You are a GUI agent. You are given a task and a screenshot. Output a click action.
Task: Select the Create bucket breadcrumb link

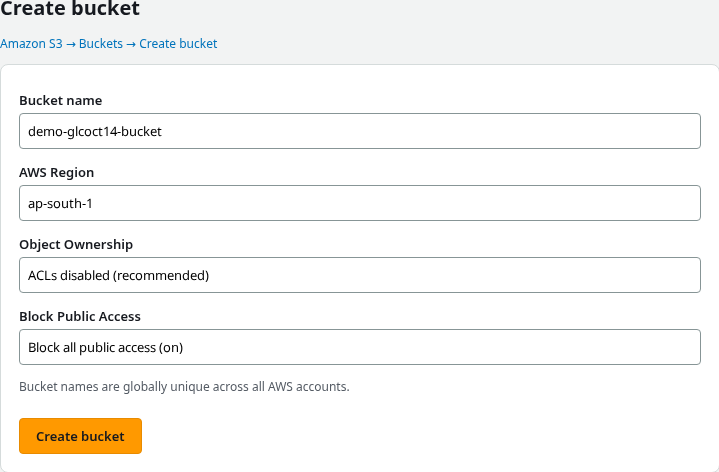[178, 44]
